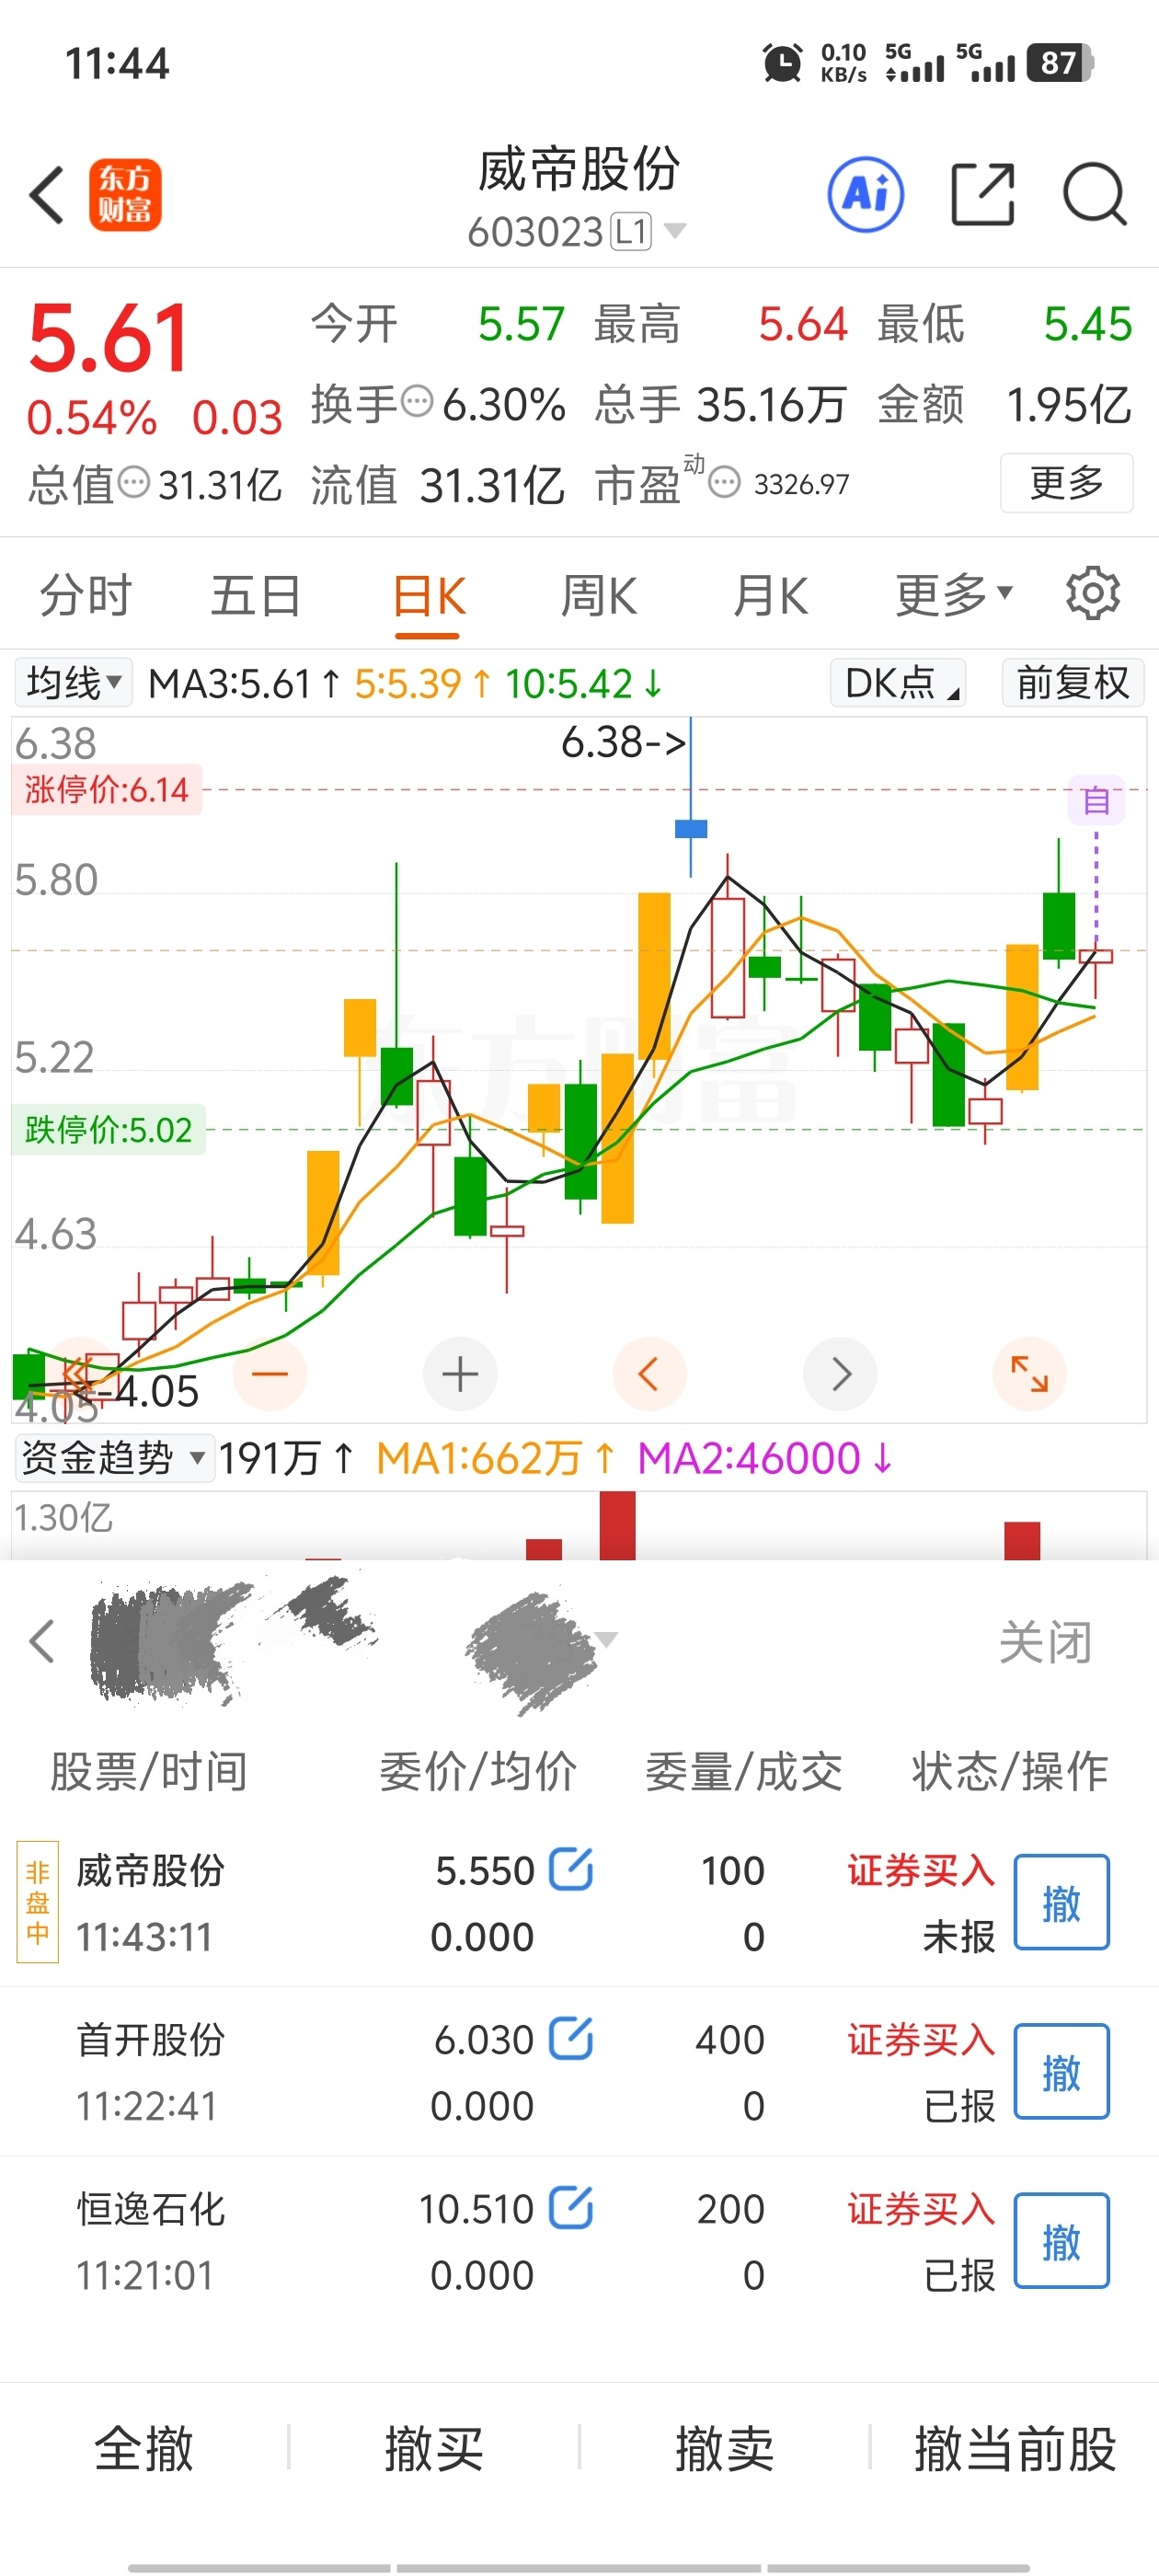Viewport: 1159px width, 2576px height.
Task: Tap info icon next to 换手
Action: tap(417, 402)
